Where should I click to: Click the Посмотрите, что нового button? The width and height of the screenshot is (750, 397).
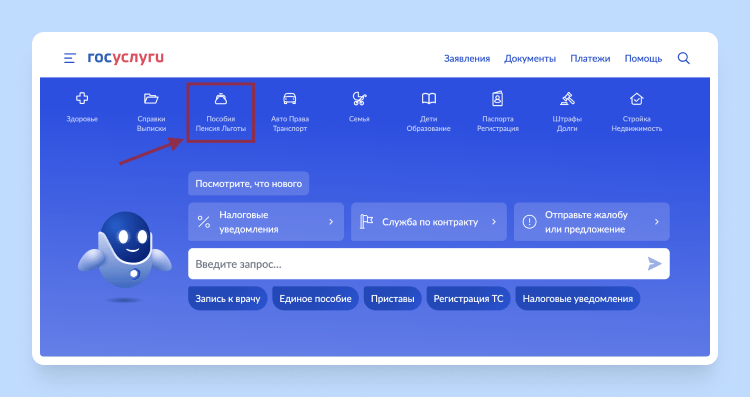pos(249,184)
